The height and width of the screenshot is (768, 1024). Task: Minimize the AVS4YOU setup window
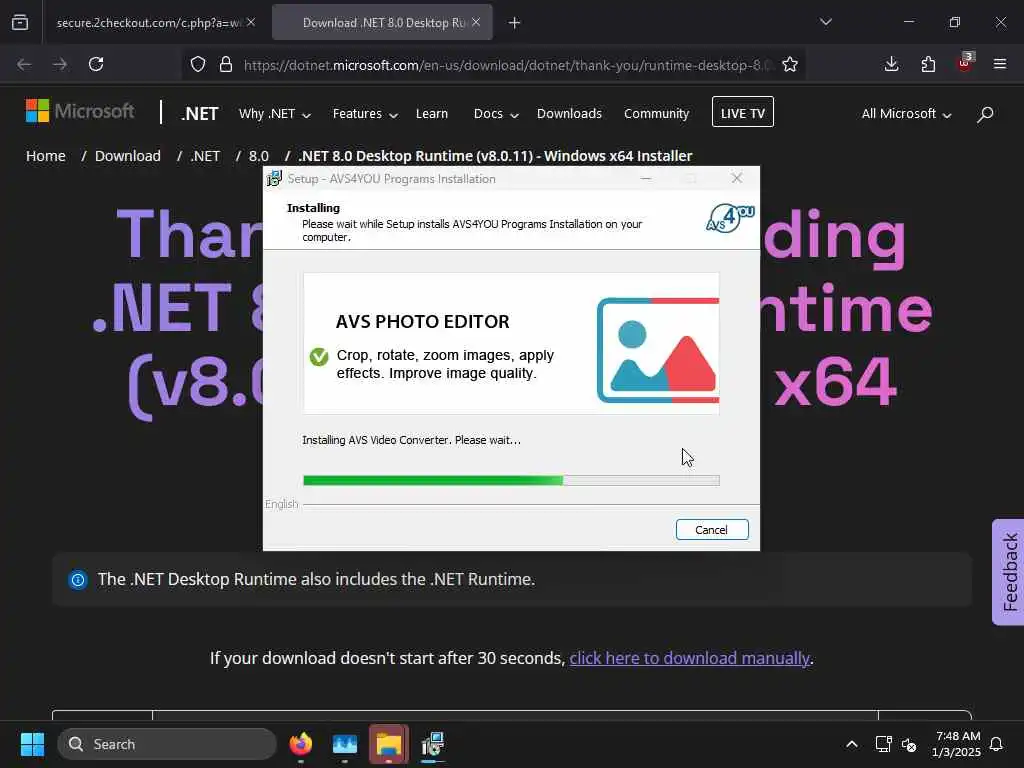pos(646,178)
